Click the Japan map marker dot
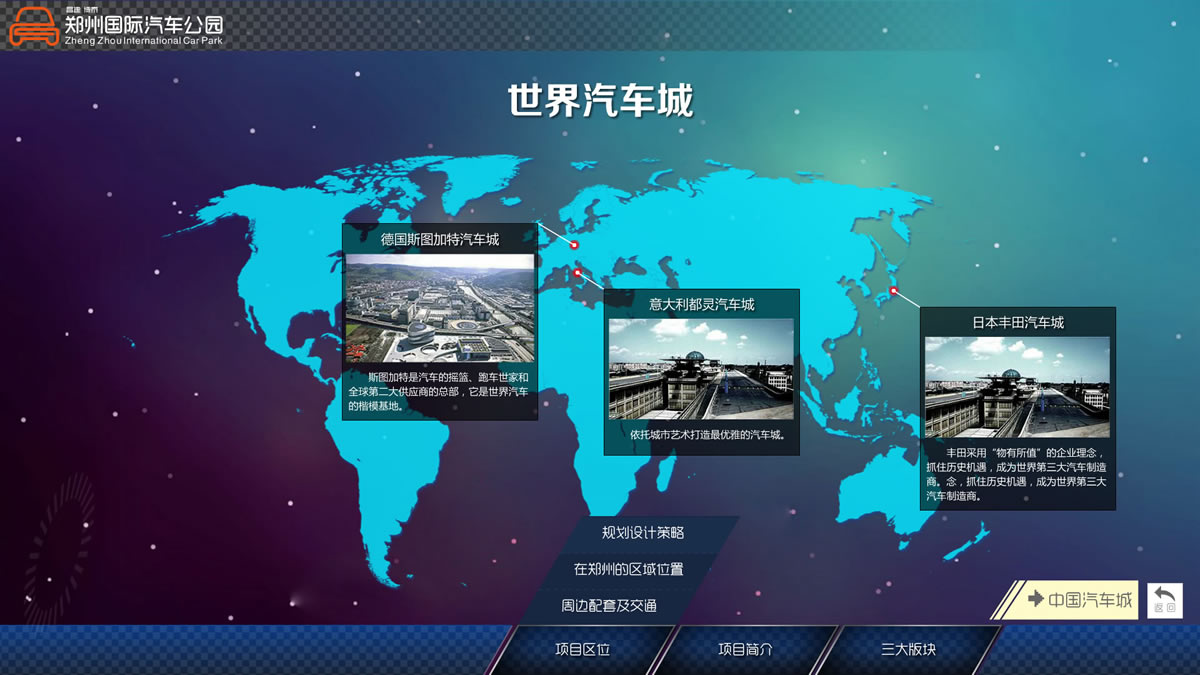The height and width of the screenshot is (675, 1200). [894, 291]
